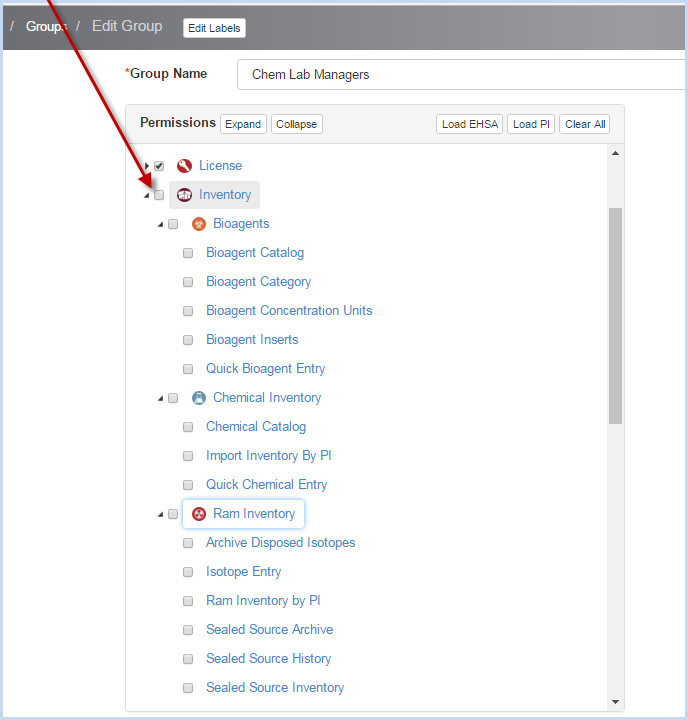Click the Load EHSA button
Screen dimensions: 688x720
tap(469, 124)
